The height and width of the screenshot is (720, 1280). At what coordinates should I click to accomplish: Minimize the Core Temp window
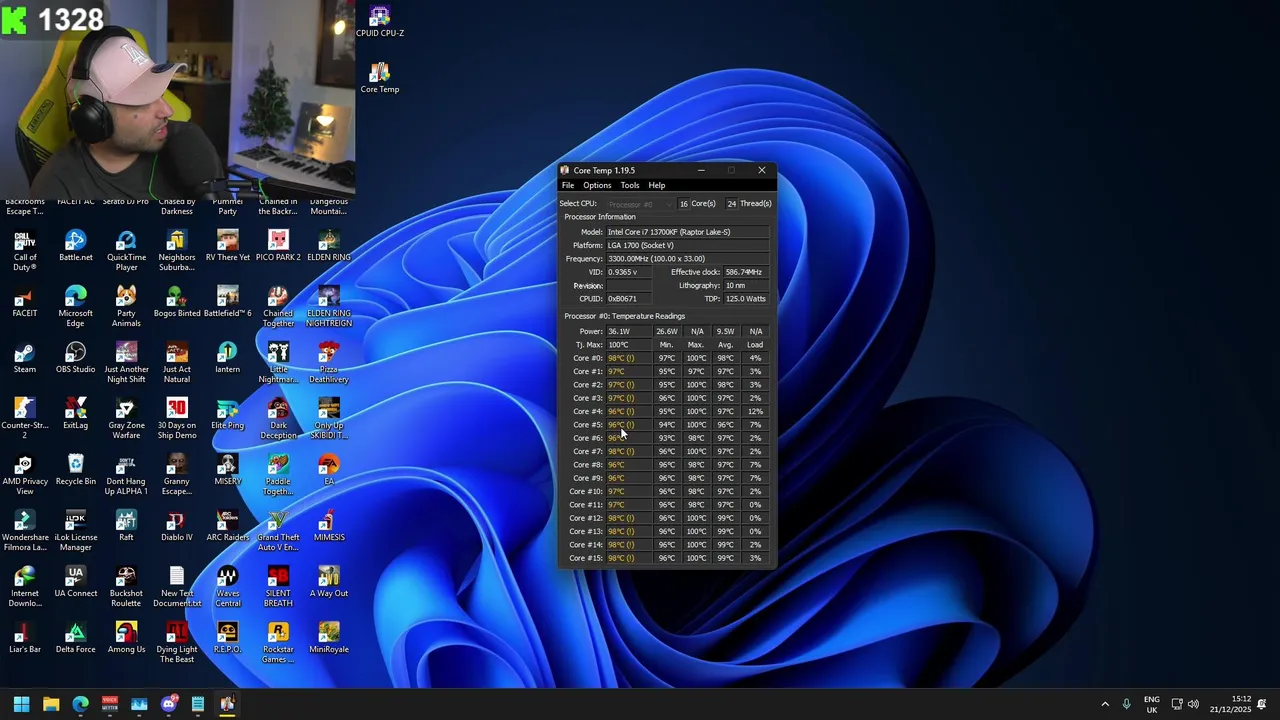point(701,170)
